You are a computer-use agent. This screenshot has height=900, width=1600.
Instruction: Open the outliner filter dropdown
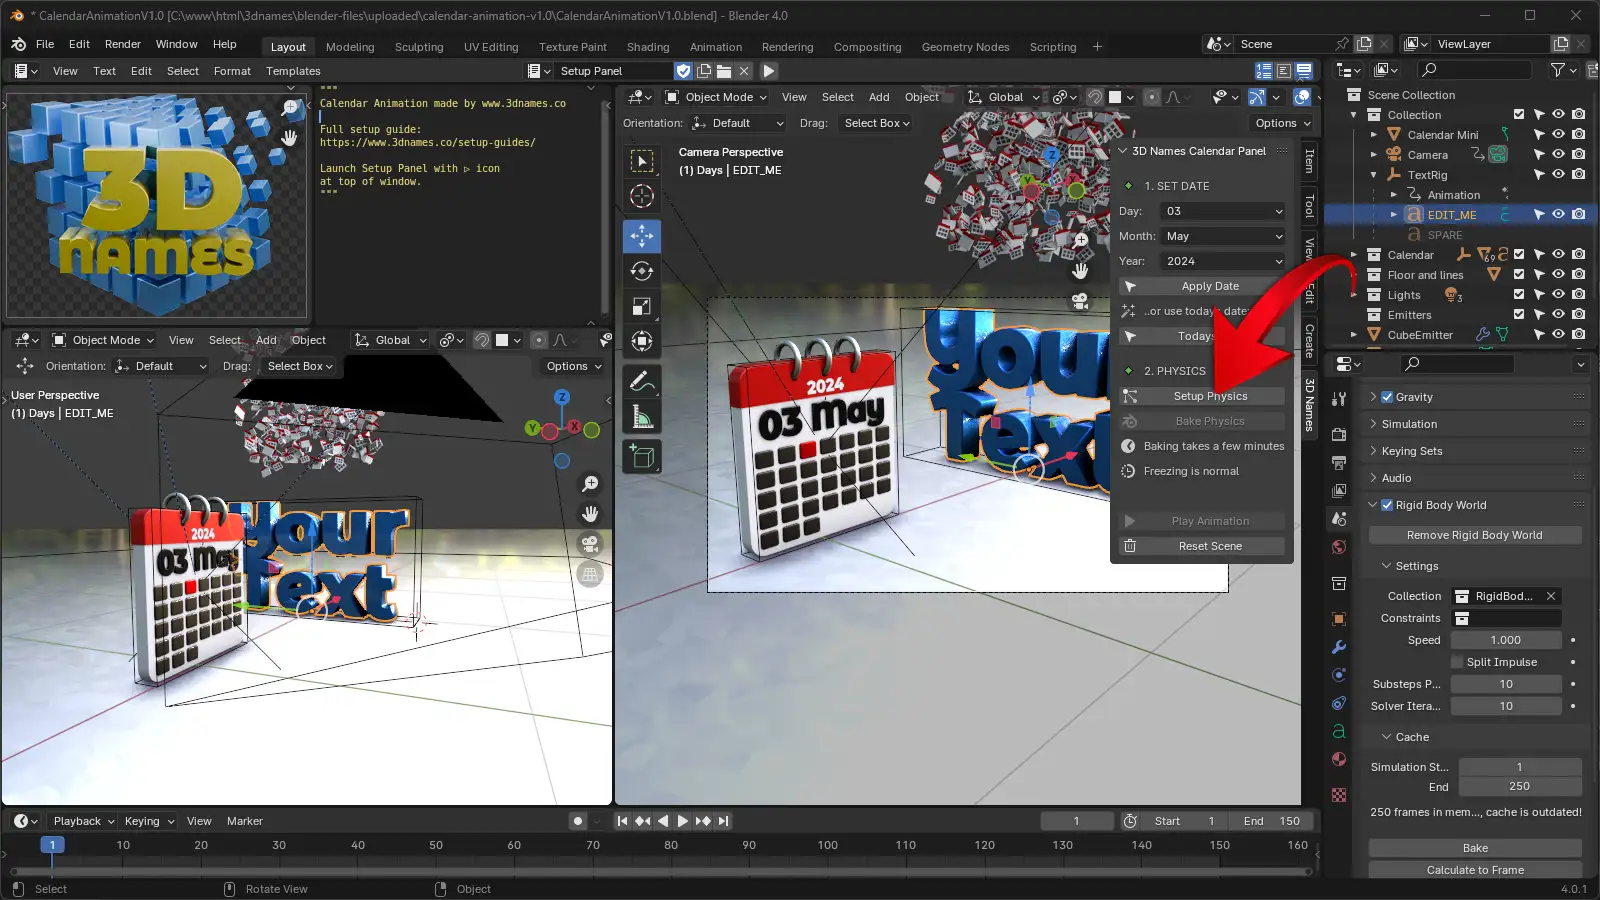pyautogui.click(x=1563, y=70)
